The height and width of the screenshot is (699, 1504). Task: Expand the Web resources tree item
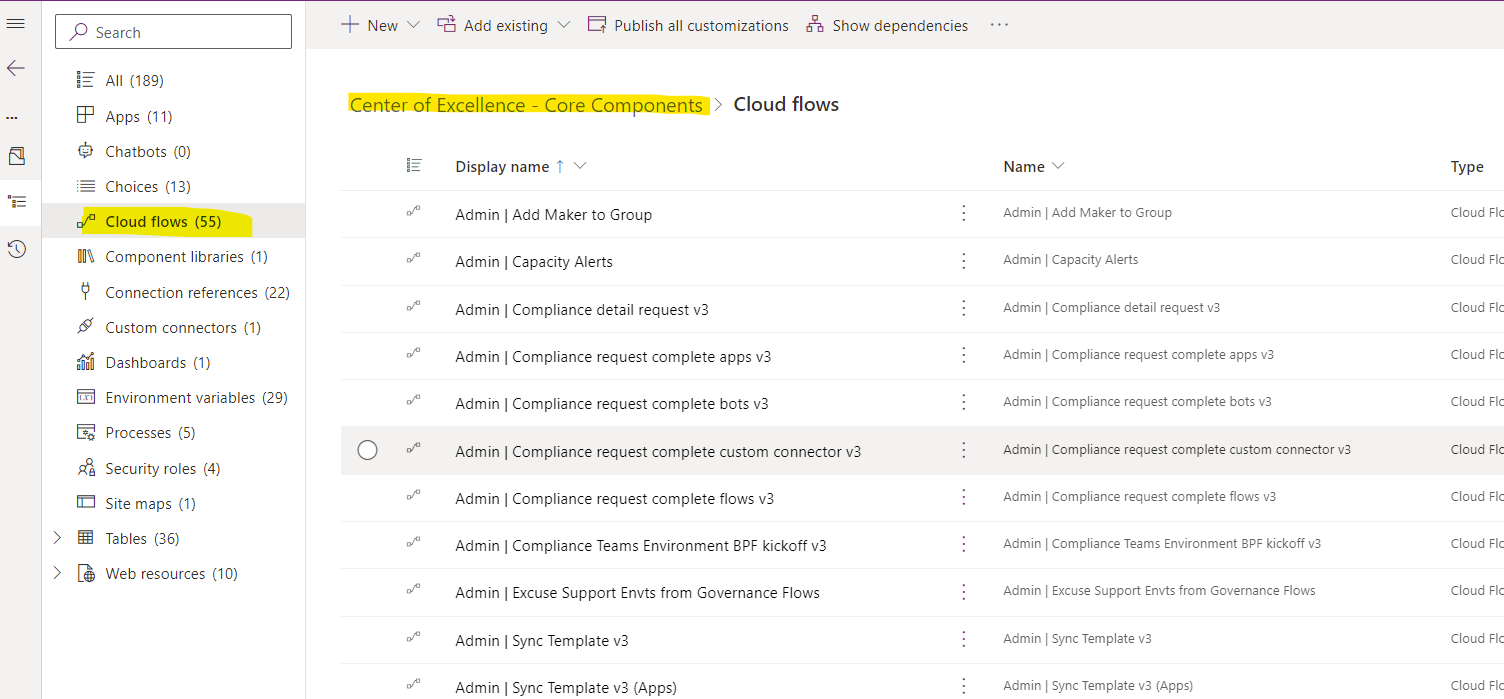tap(58, 572)
